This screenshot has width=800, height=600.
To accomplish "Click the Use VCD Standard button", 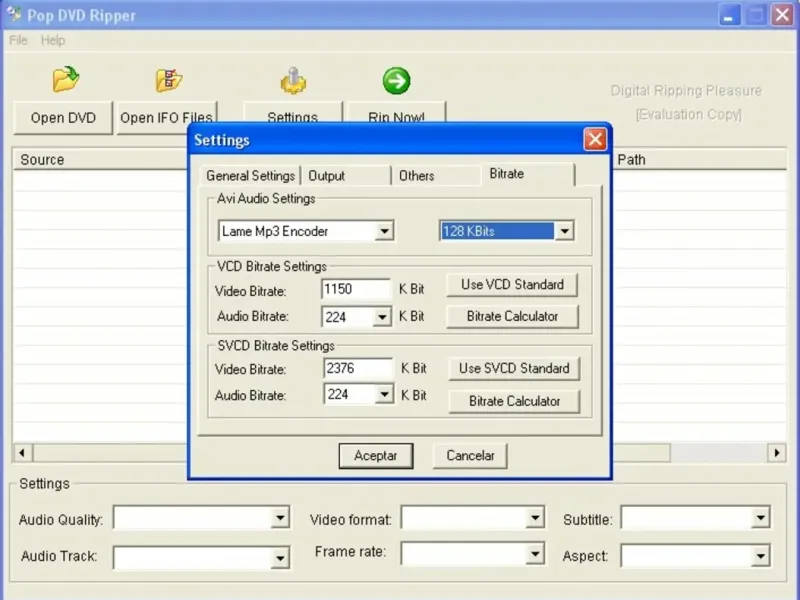I will [x=512, y=285].
